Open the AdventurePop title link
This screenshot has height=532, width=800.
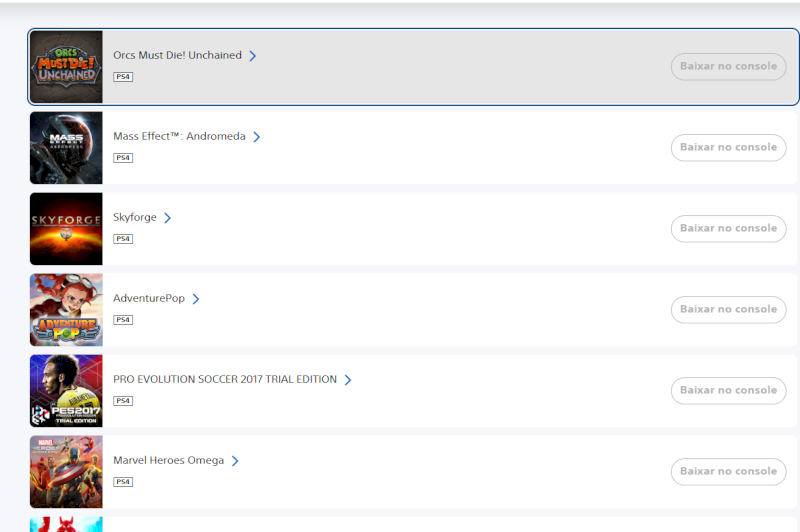pos(149,298)
